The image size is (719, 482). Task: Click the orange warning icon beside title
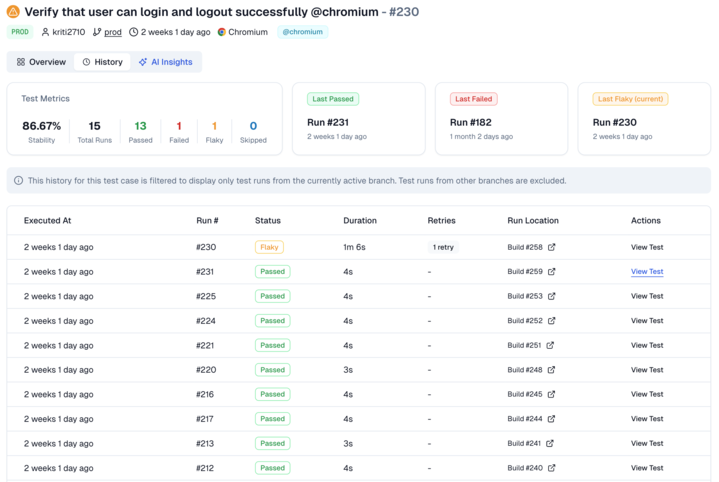[13, 11]
